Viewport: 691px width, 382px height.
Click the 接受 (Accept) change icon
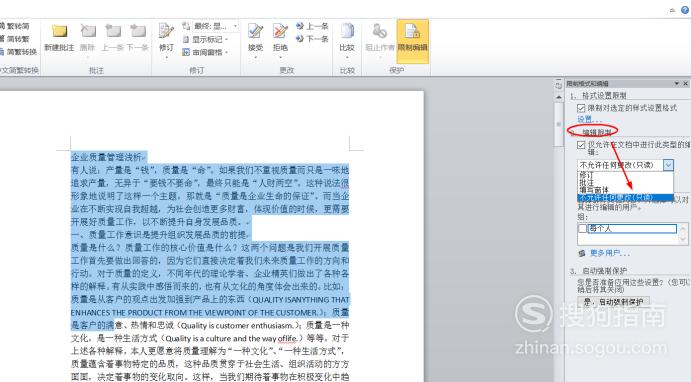[x=255, y=38]
